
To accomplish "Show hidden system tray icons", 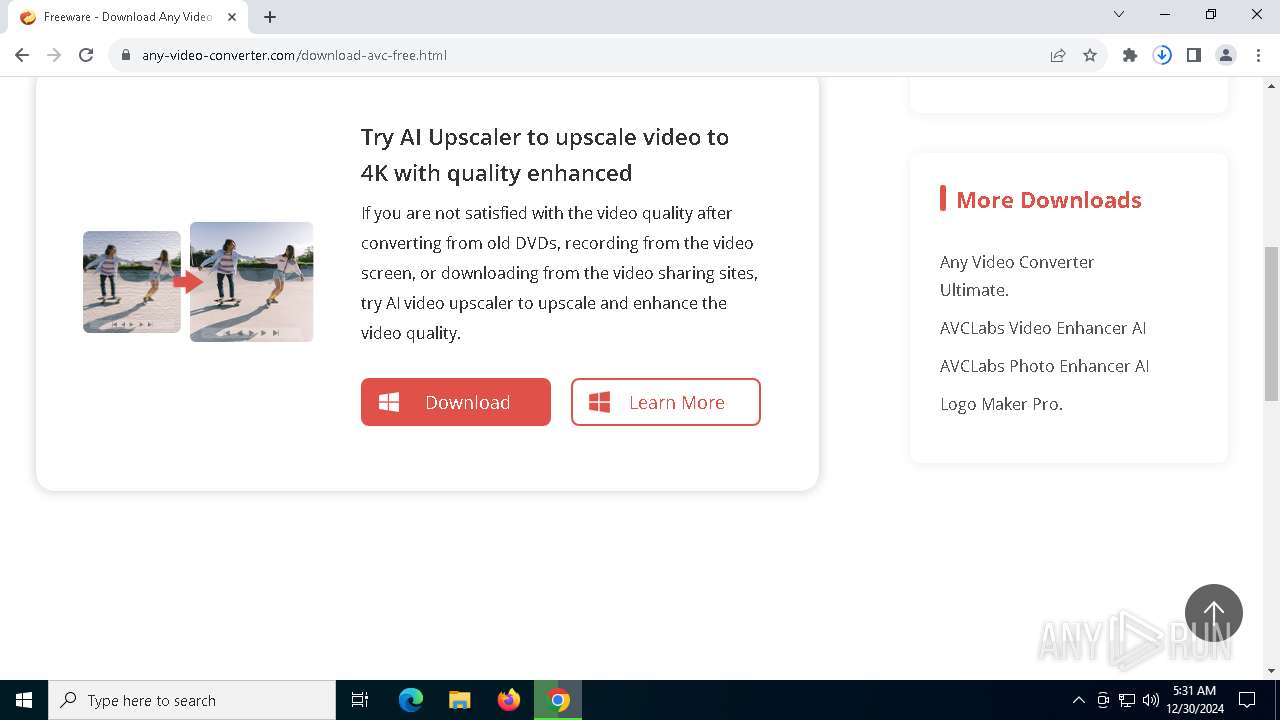I will [1078, 700].
